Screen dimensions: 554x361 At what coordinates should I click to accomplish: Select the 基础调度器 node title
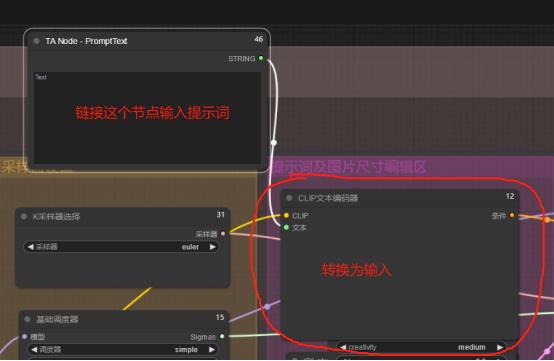click(57, 319)
